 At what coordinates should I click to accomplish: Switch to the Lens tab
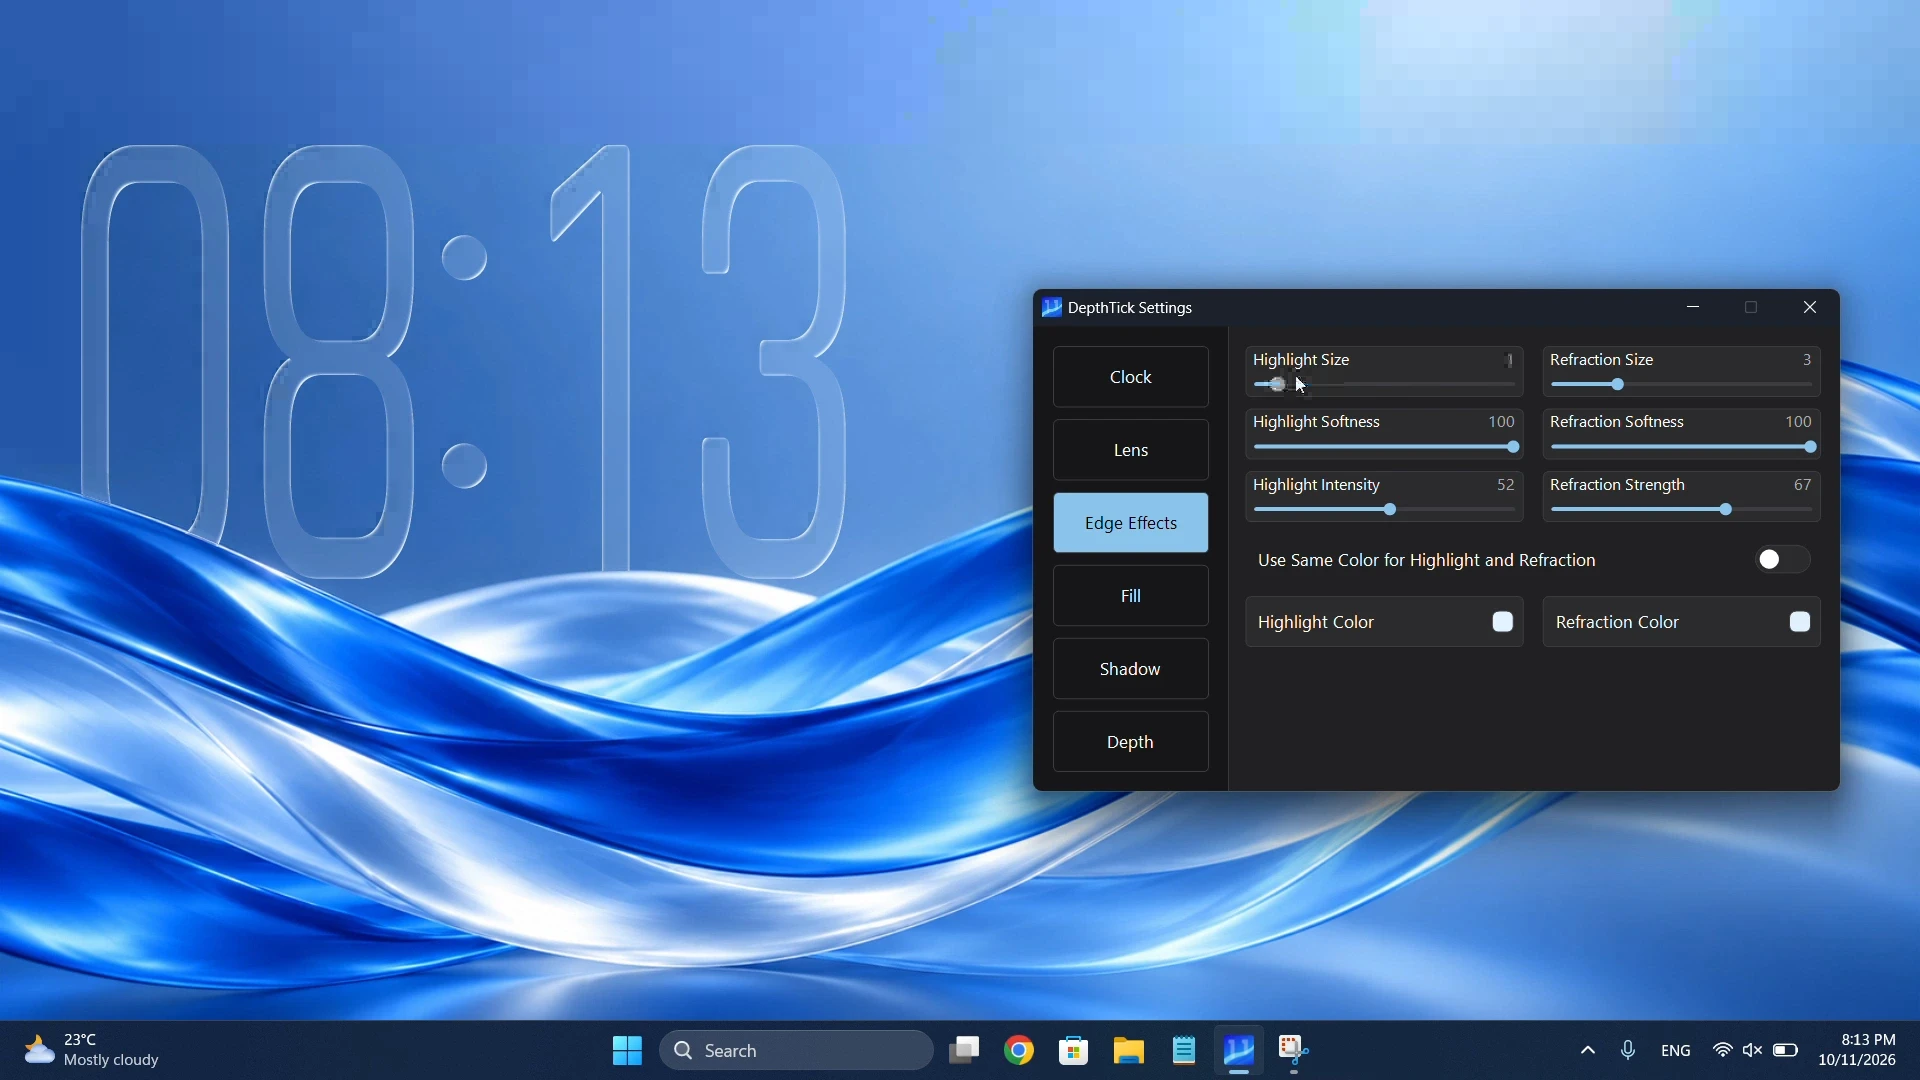pyautogui.click(x=1131, y=450)
